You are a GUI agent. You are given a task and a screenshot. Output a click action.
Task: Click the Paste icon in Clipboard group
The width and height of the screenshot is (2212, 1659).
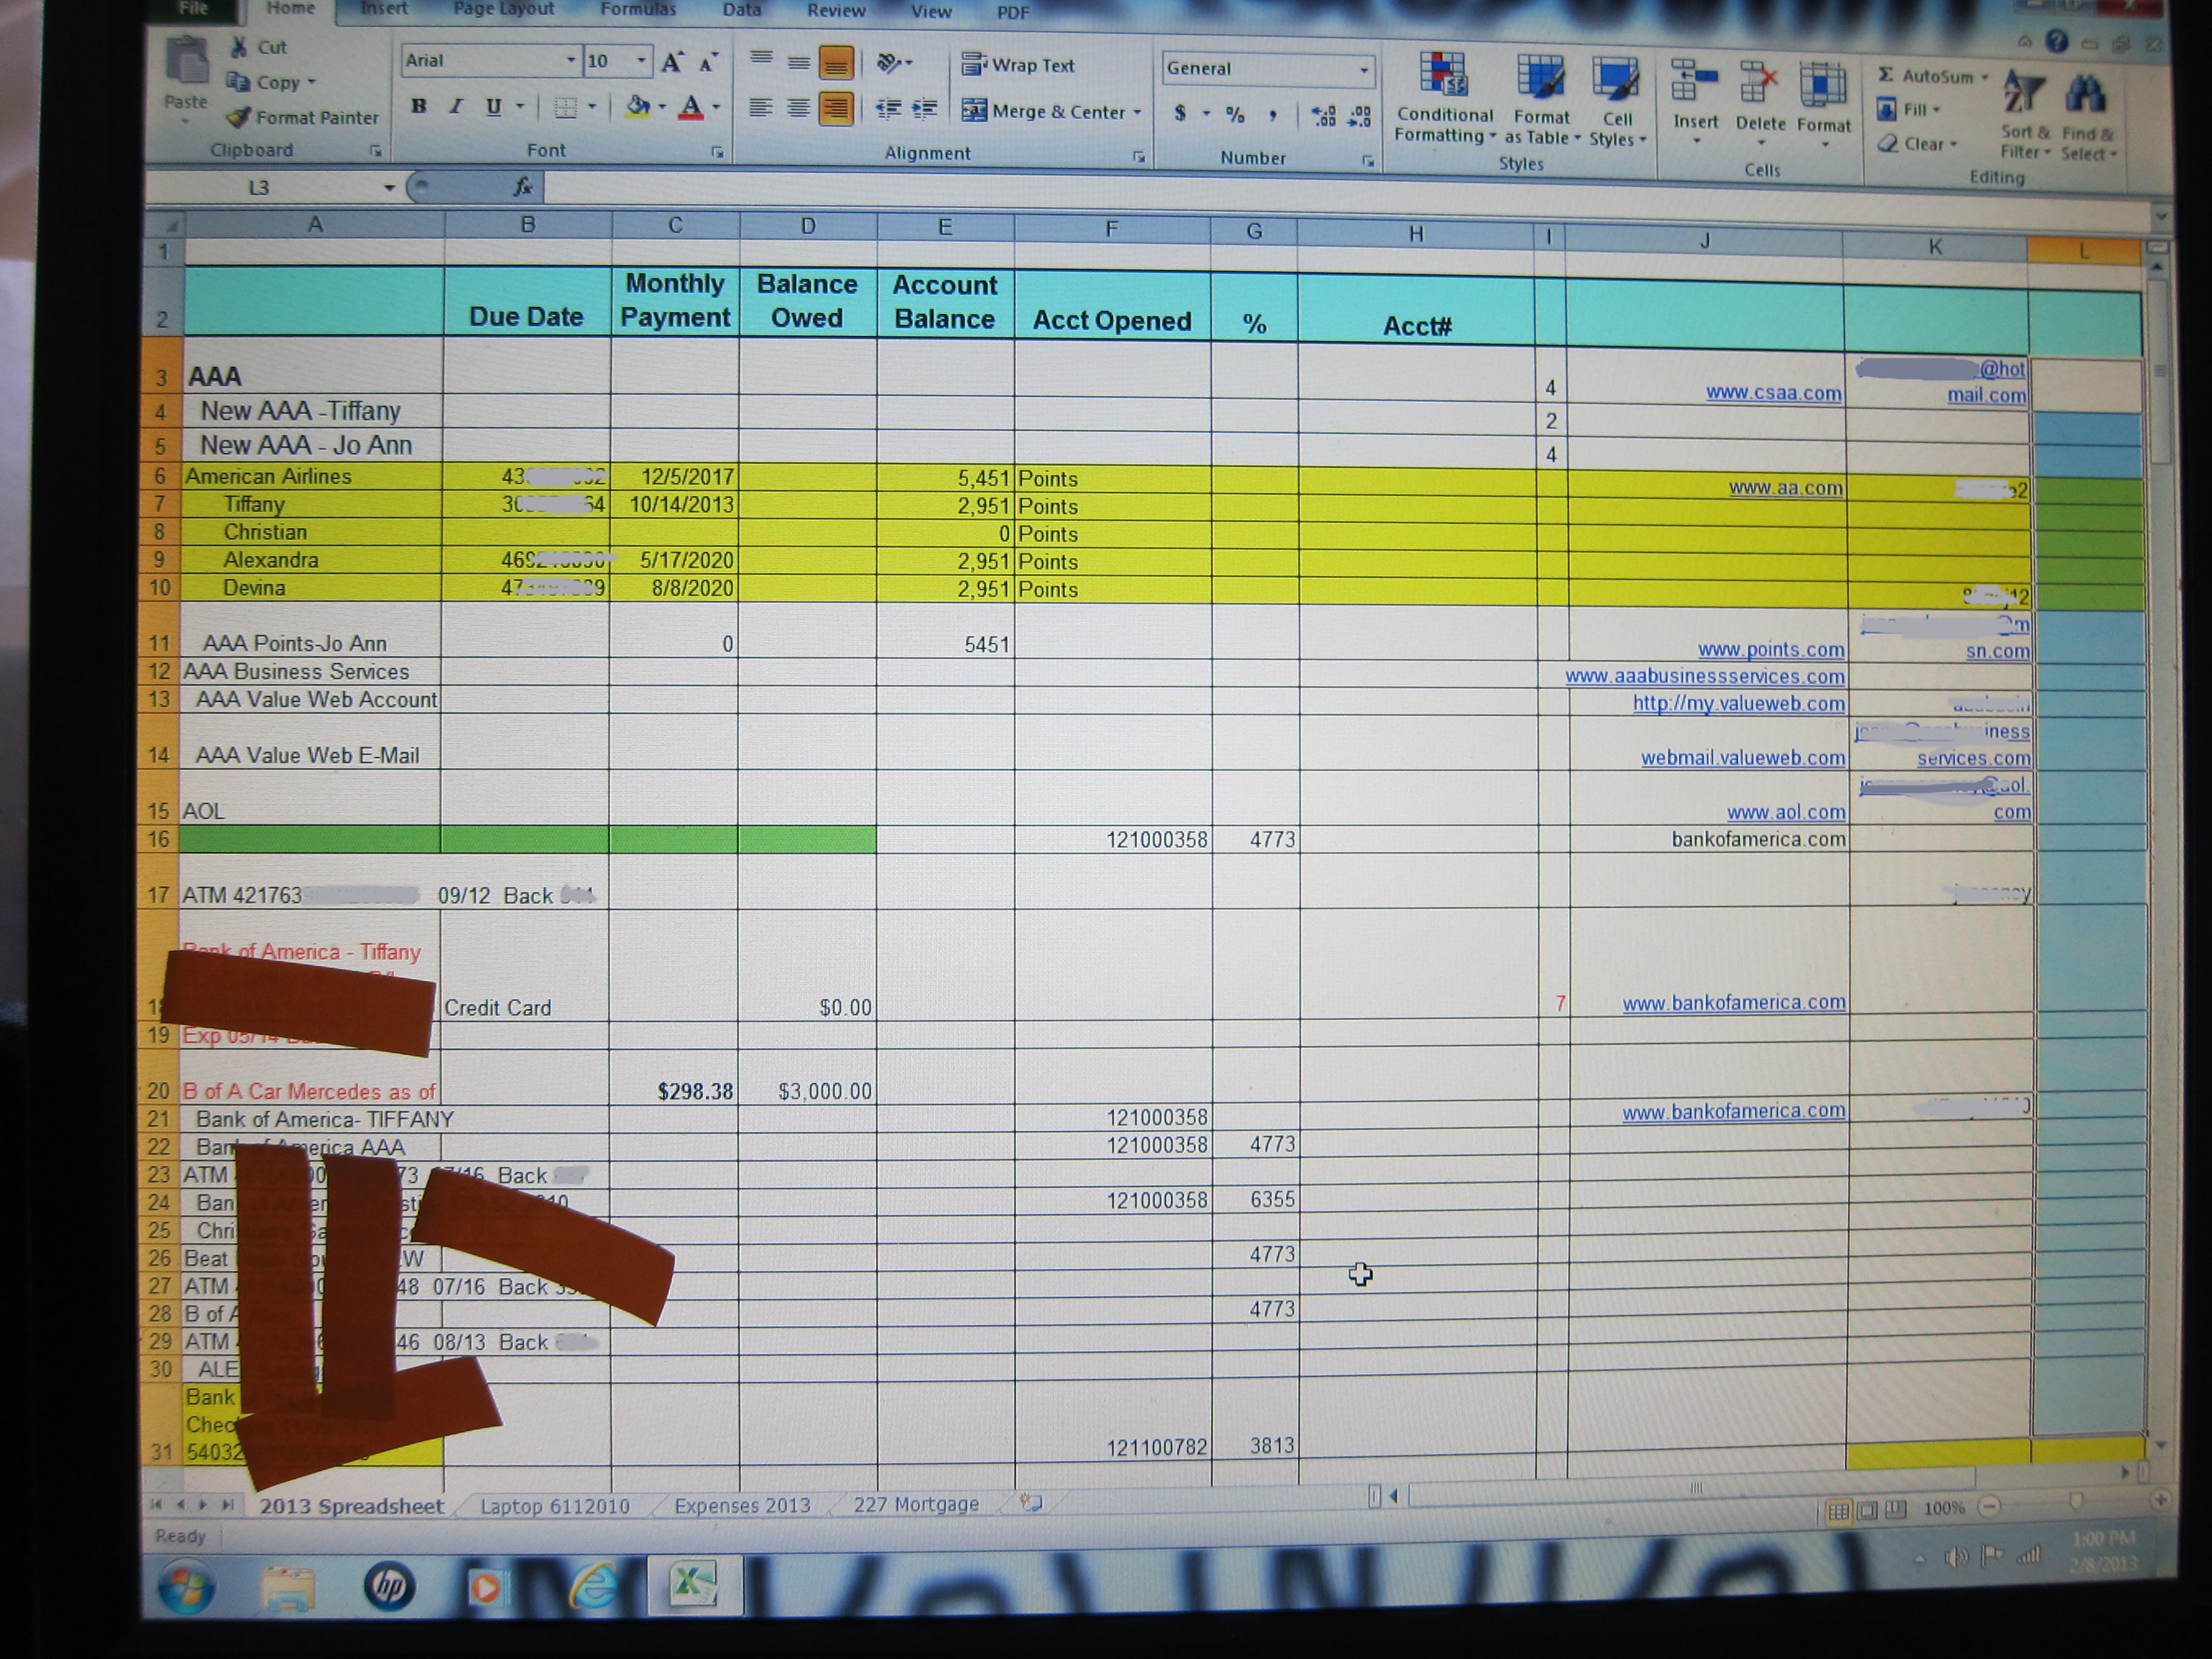click(186, 62)
